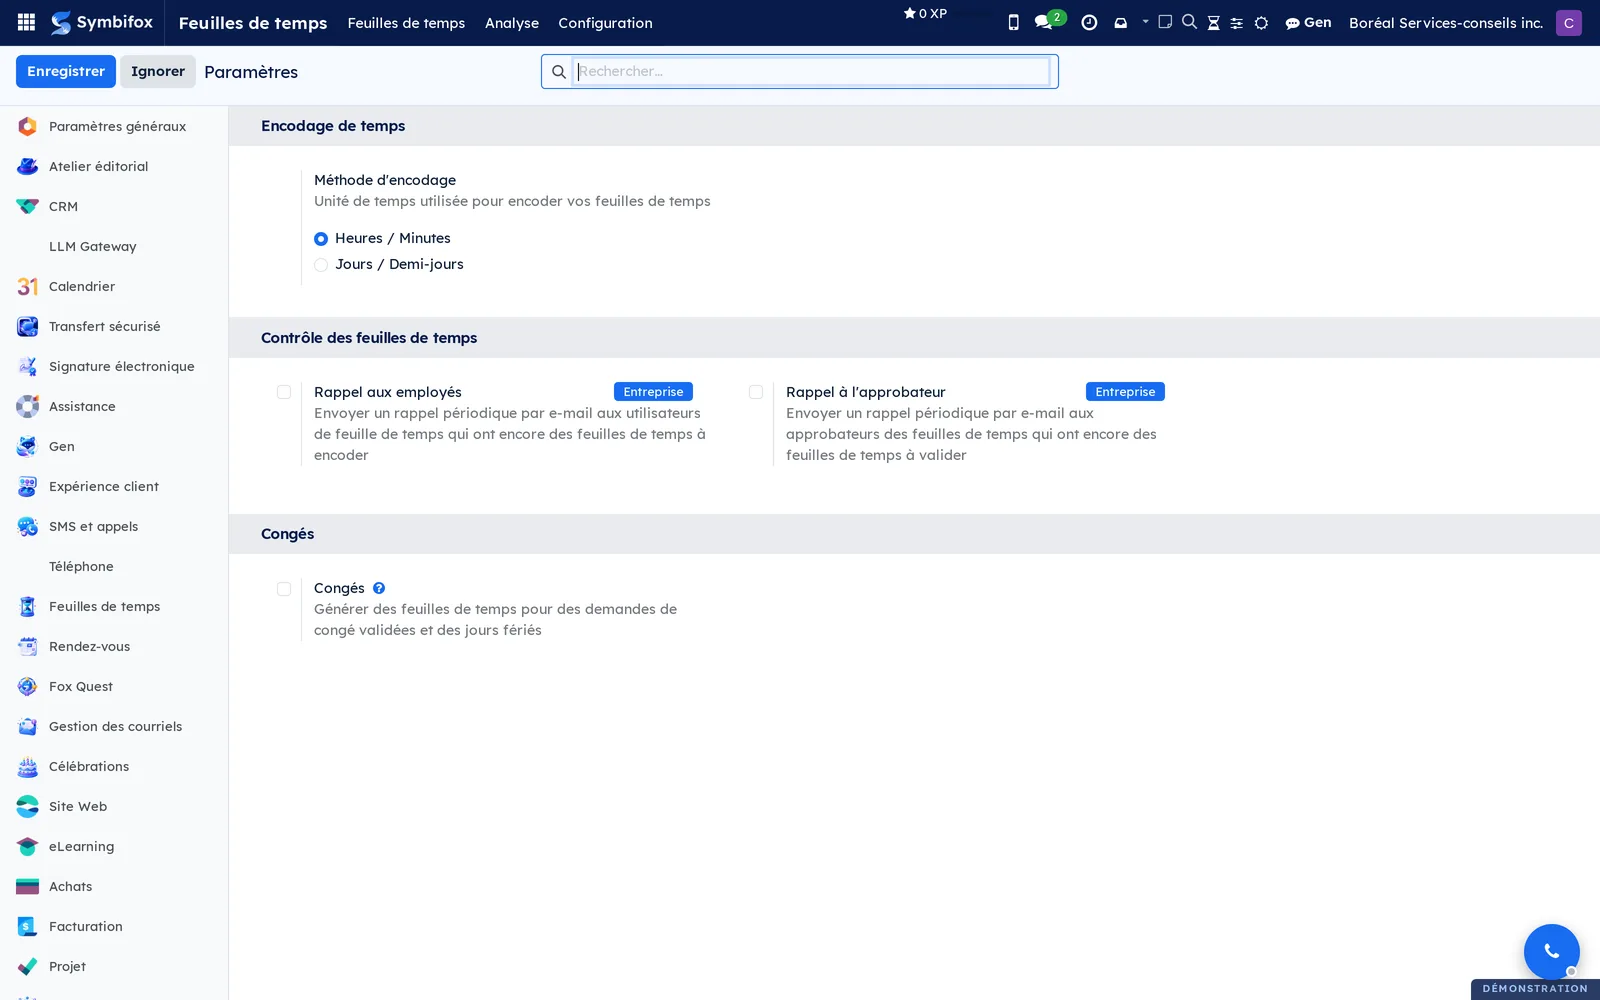Viewport: 1600px width, 1000px height.
Task: Open Téléphone settings
Action: (x=114, y=566)
